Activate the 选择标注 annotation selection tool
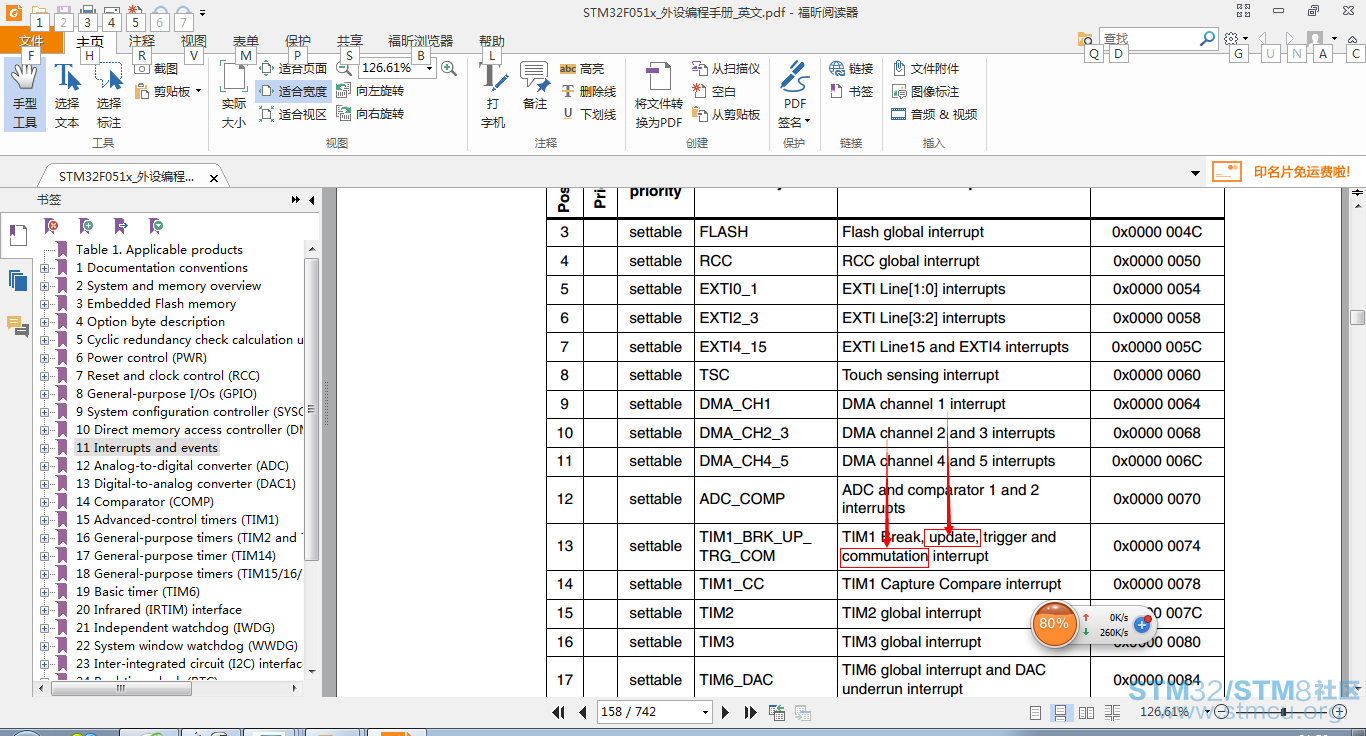This screenshot has height=736, width=1366. pos(109,95)
